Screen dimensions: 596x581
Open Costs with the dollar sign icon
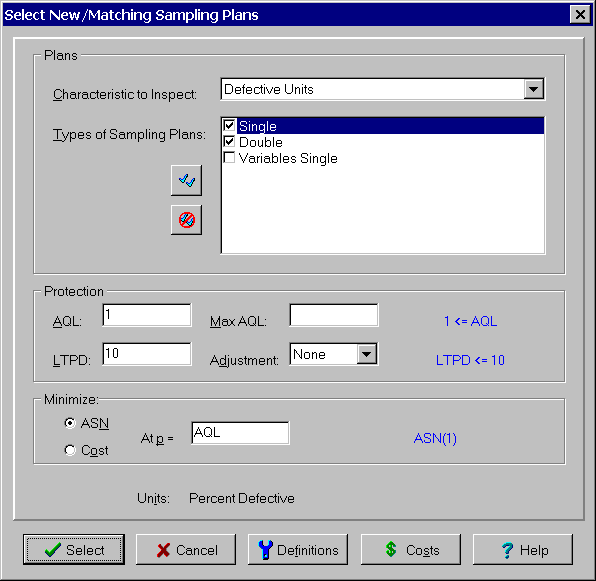411,549
